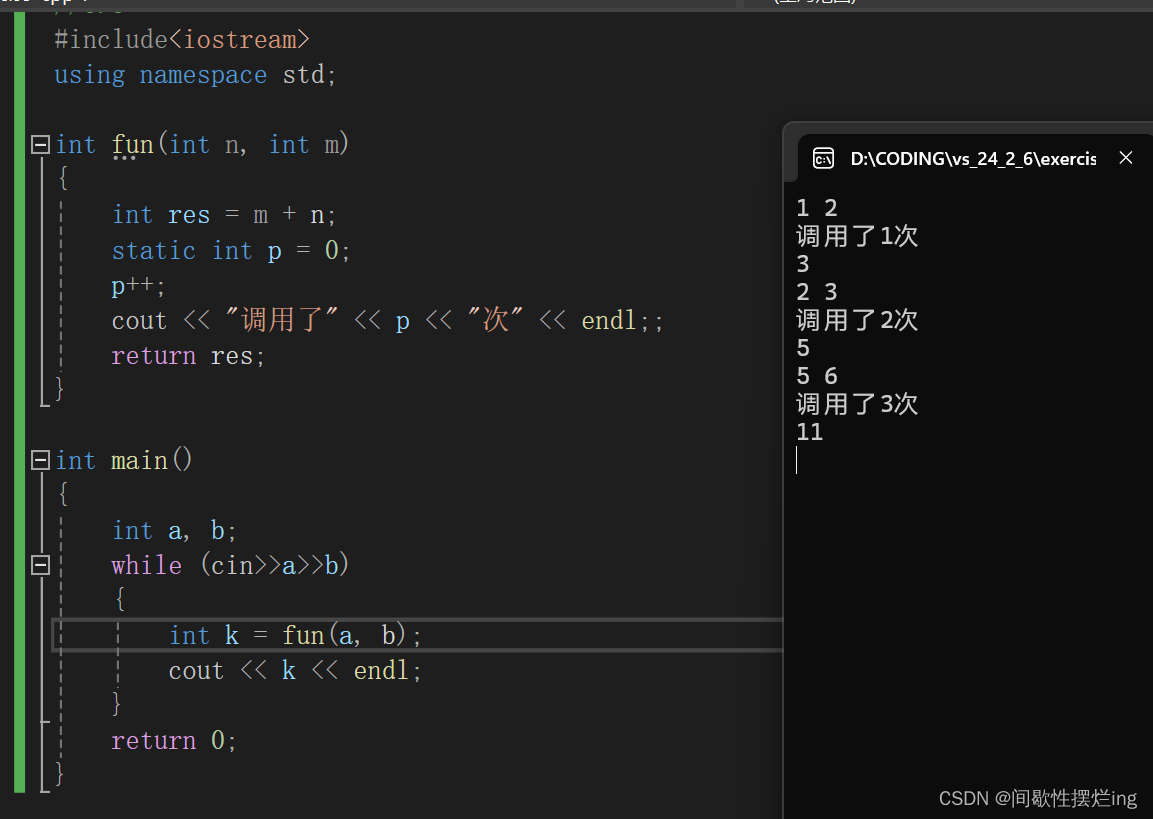
Task: Click on 'using namespace std;' line
Action: (195, 75)
